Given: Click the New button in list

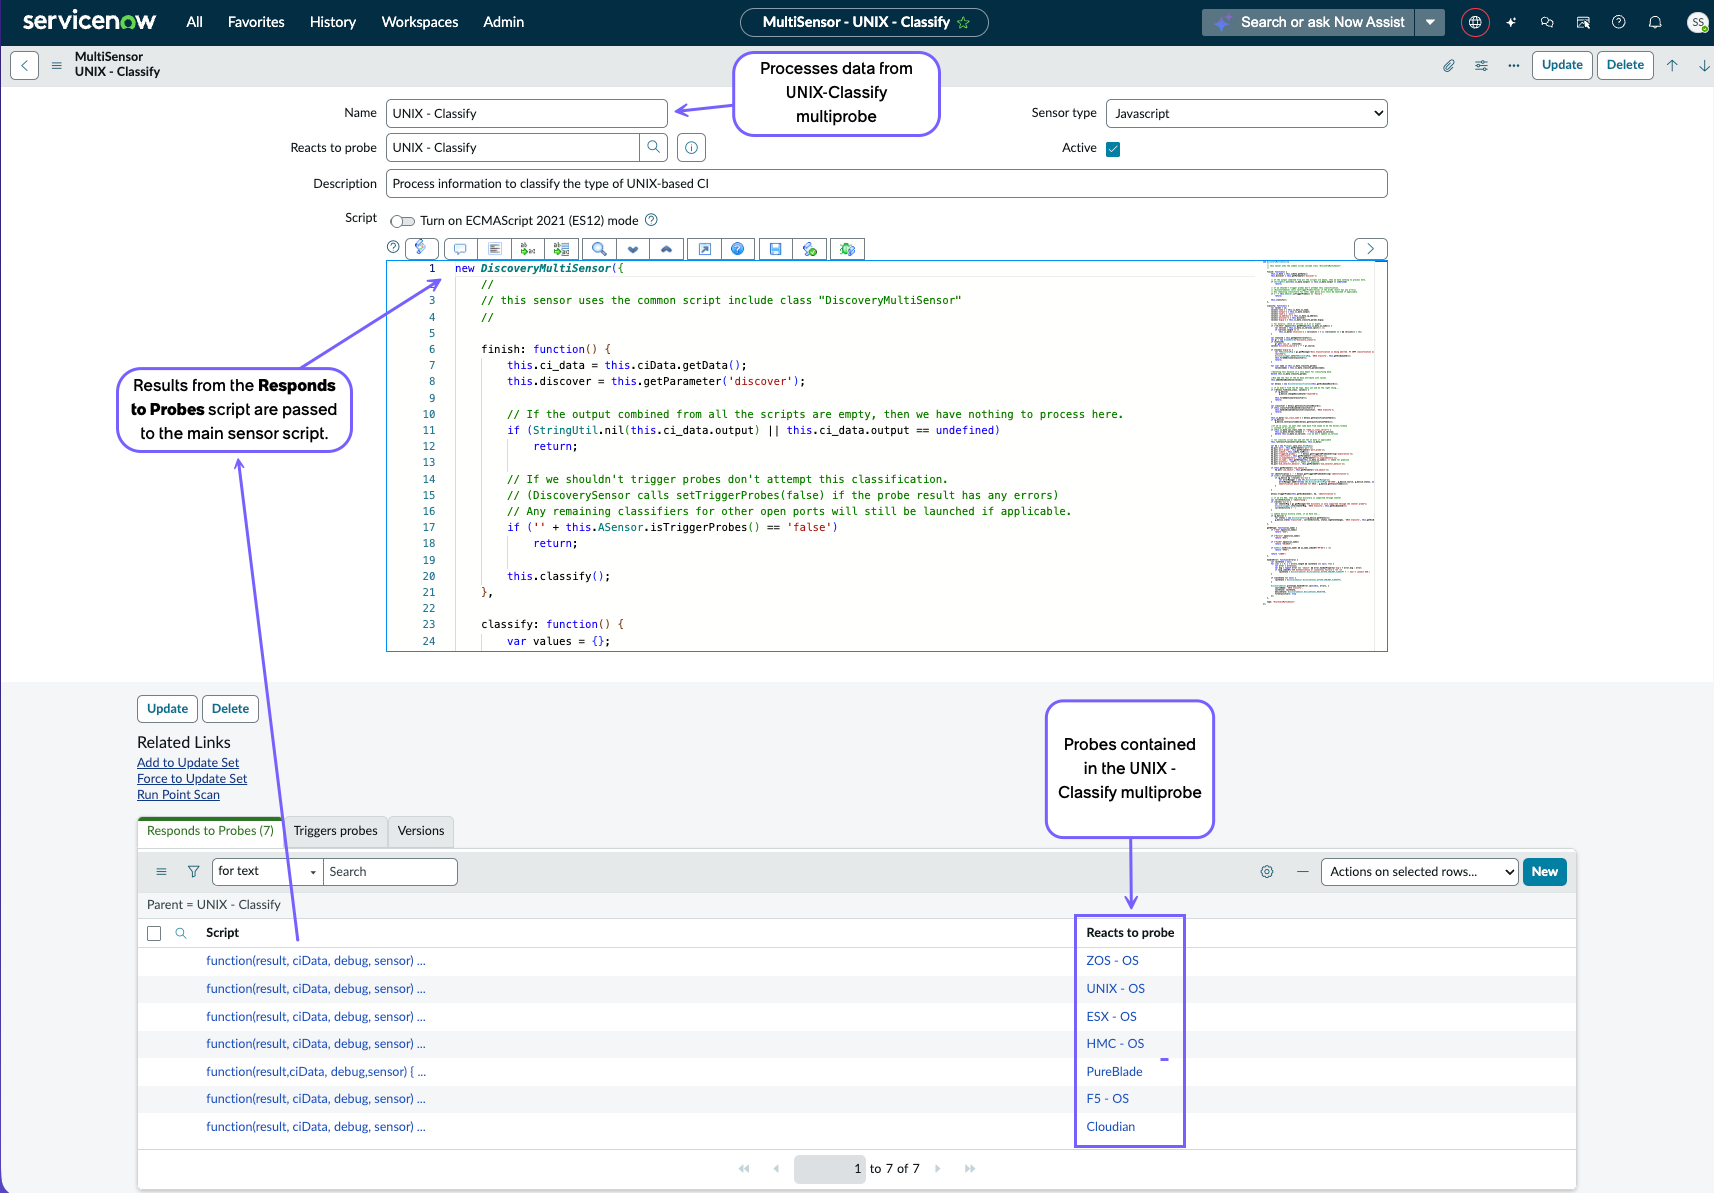Looking at the screenshot, I should pyautogui.click(x=1545, y=872).
